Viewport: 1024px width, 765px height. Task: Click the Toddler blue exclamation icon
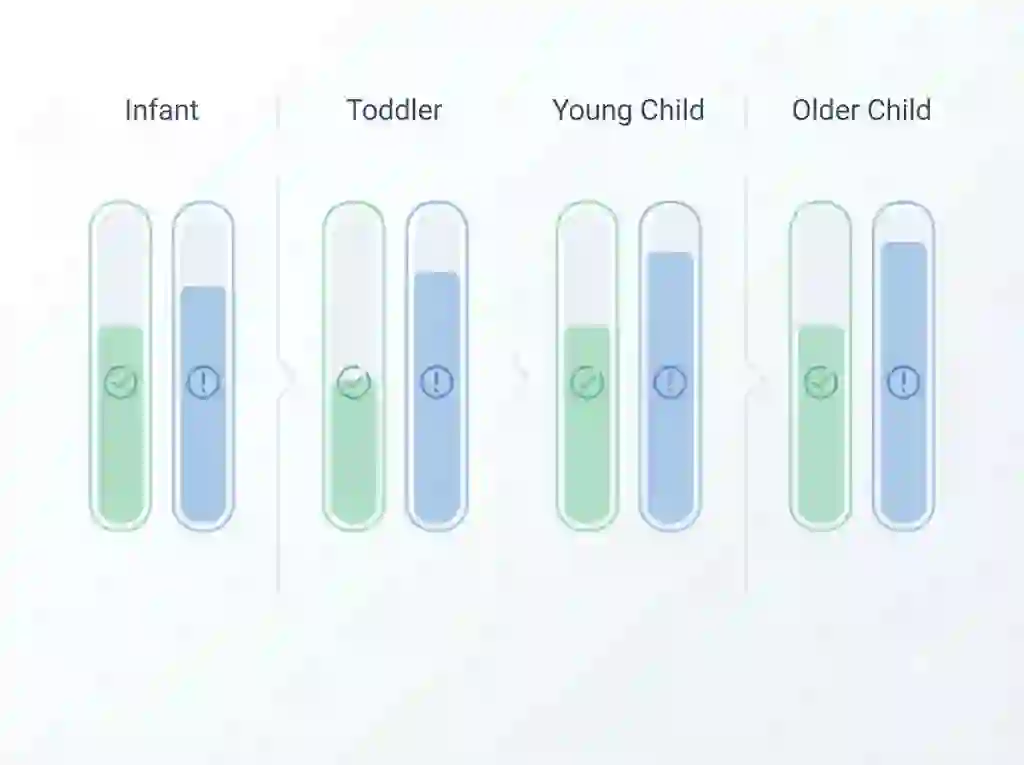pyautogui.click(x=437, y=382)
